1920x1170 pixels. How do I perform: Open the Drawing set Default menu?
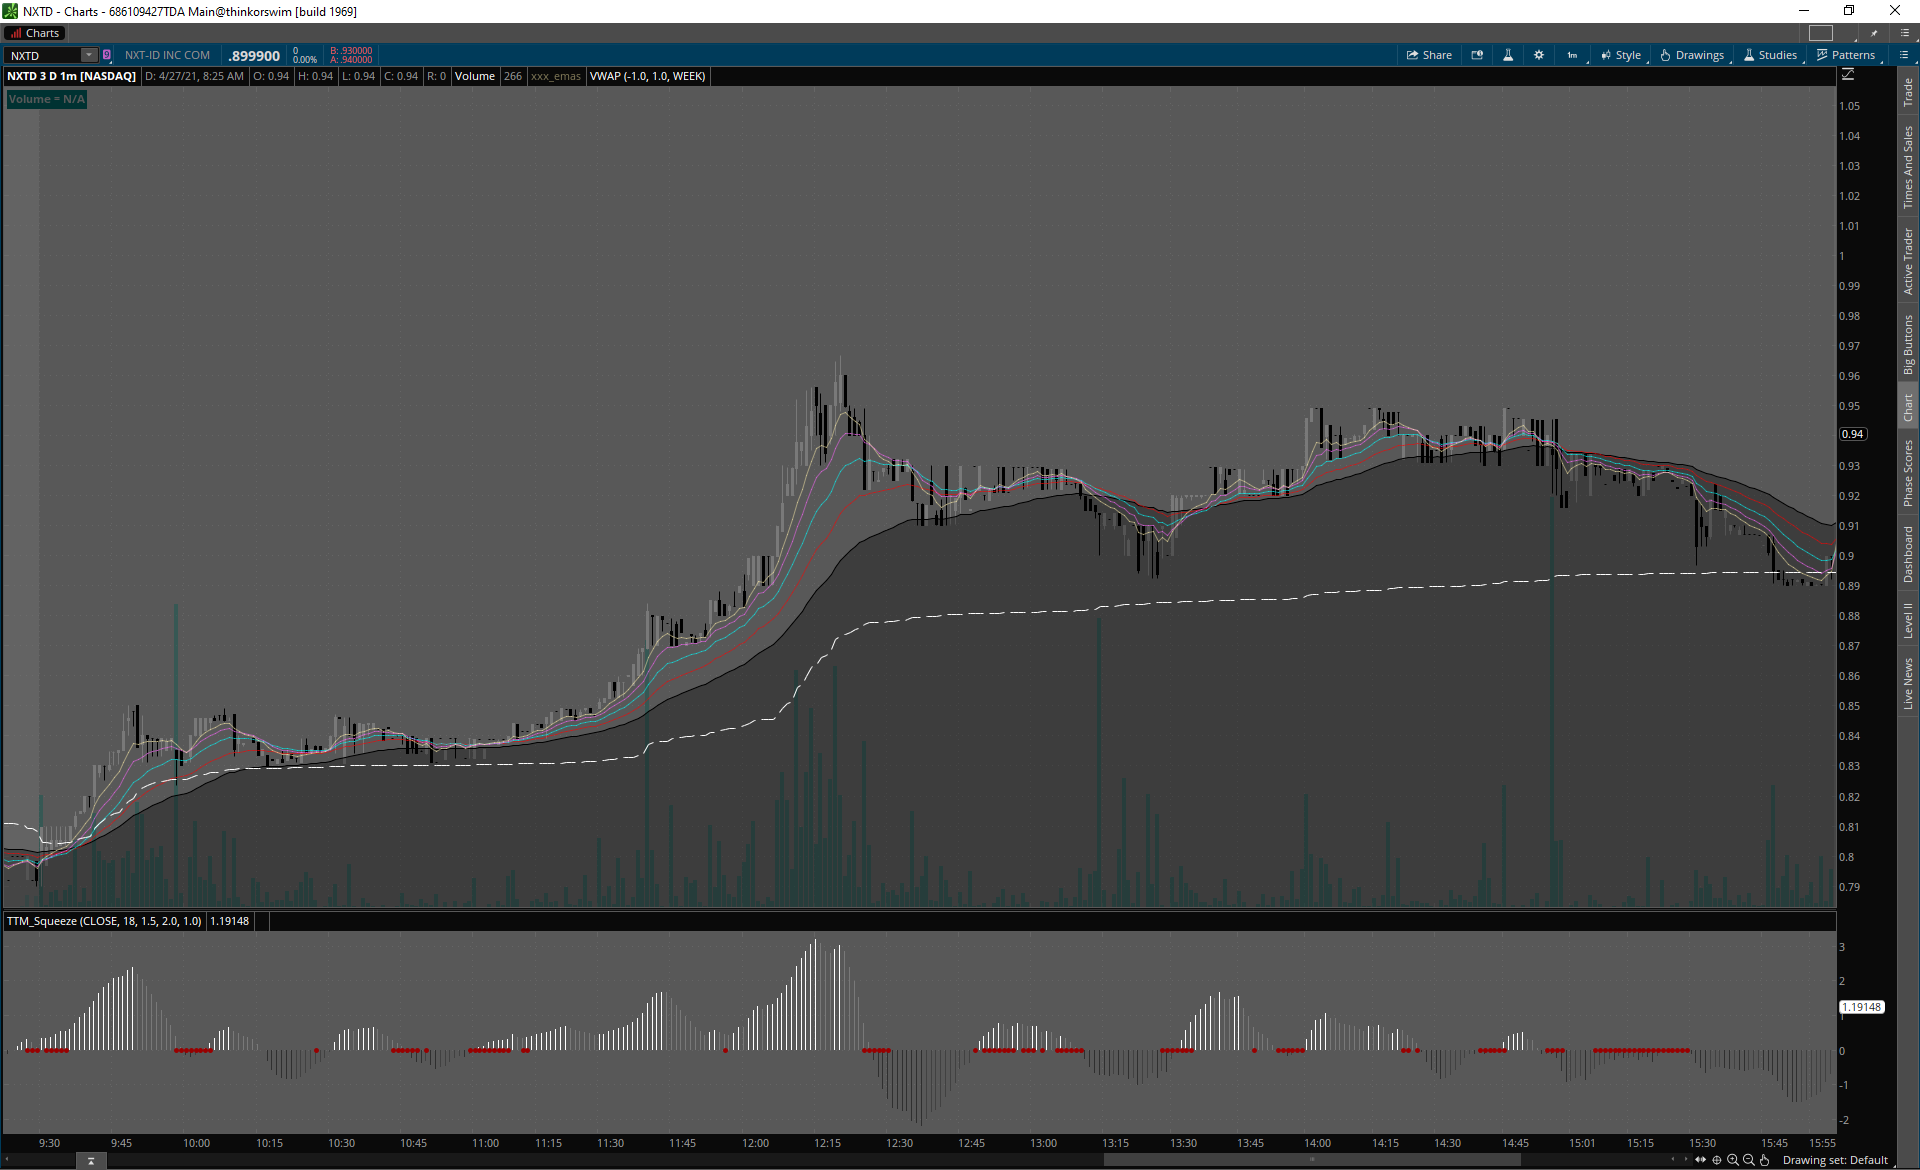coord(1835,1160)
